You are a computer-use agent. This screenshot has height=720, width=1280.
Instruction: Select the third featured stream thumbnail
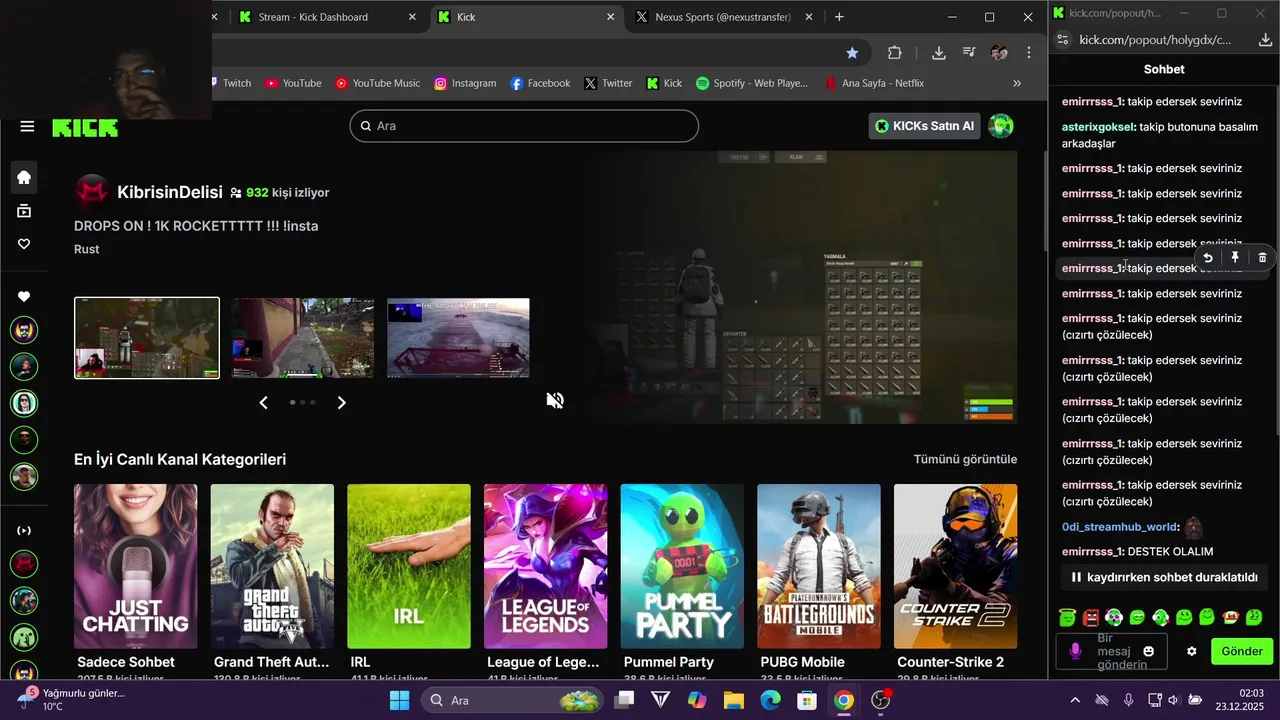[458, 338]
